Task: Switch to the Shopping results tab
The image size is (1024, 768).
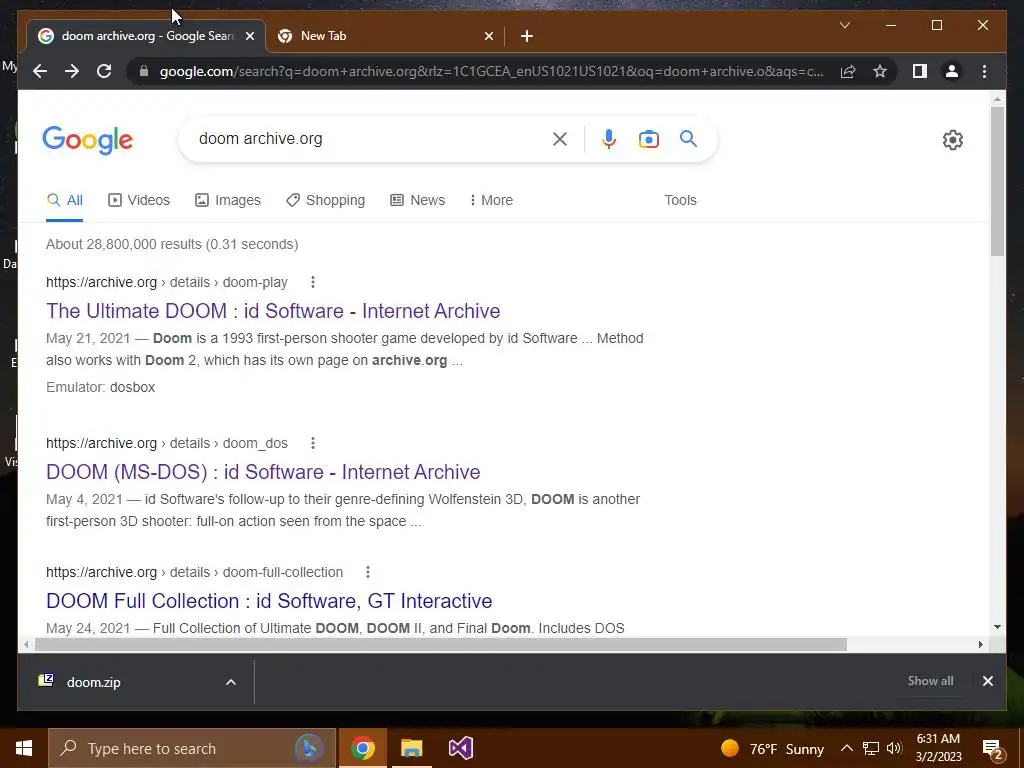Action: (x=325, y=200)
